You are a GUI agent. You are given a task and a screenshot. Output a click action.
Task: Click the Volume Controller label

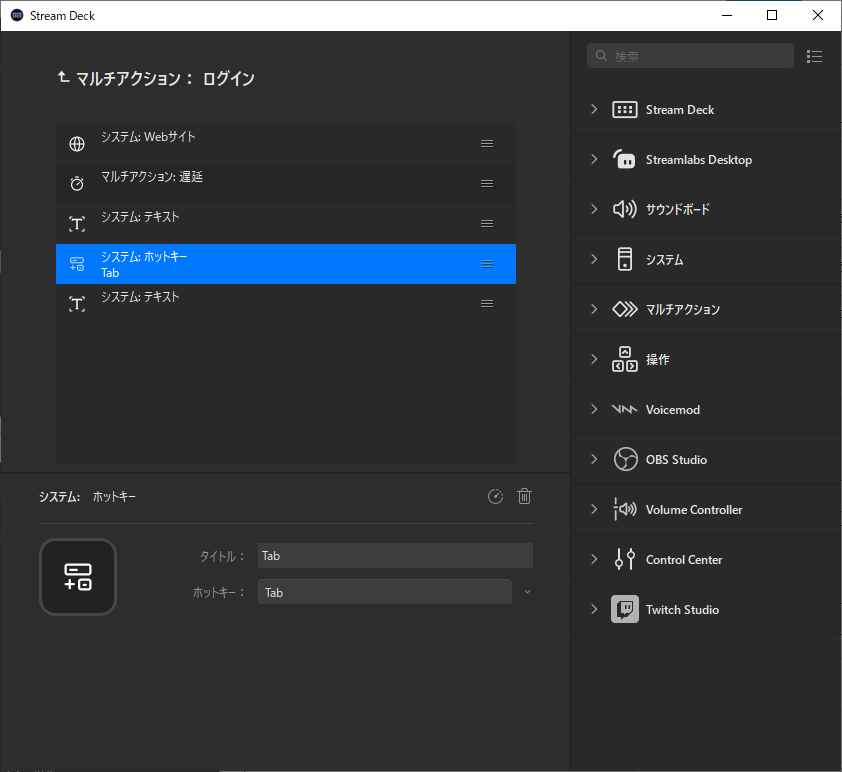694,509
